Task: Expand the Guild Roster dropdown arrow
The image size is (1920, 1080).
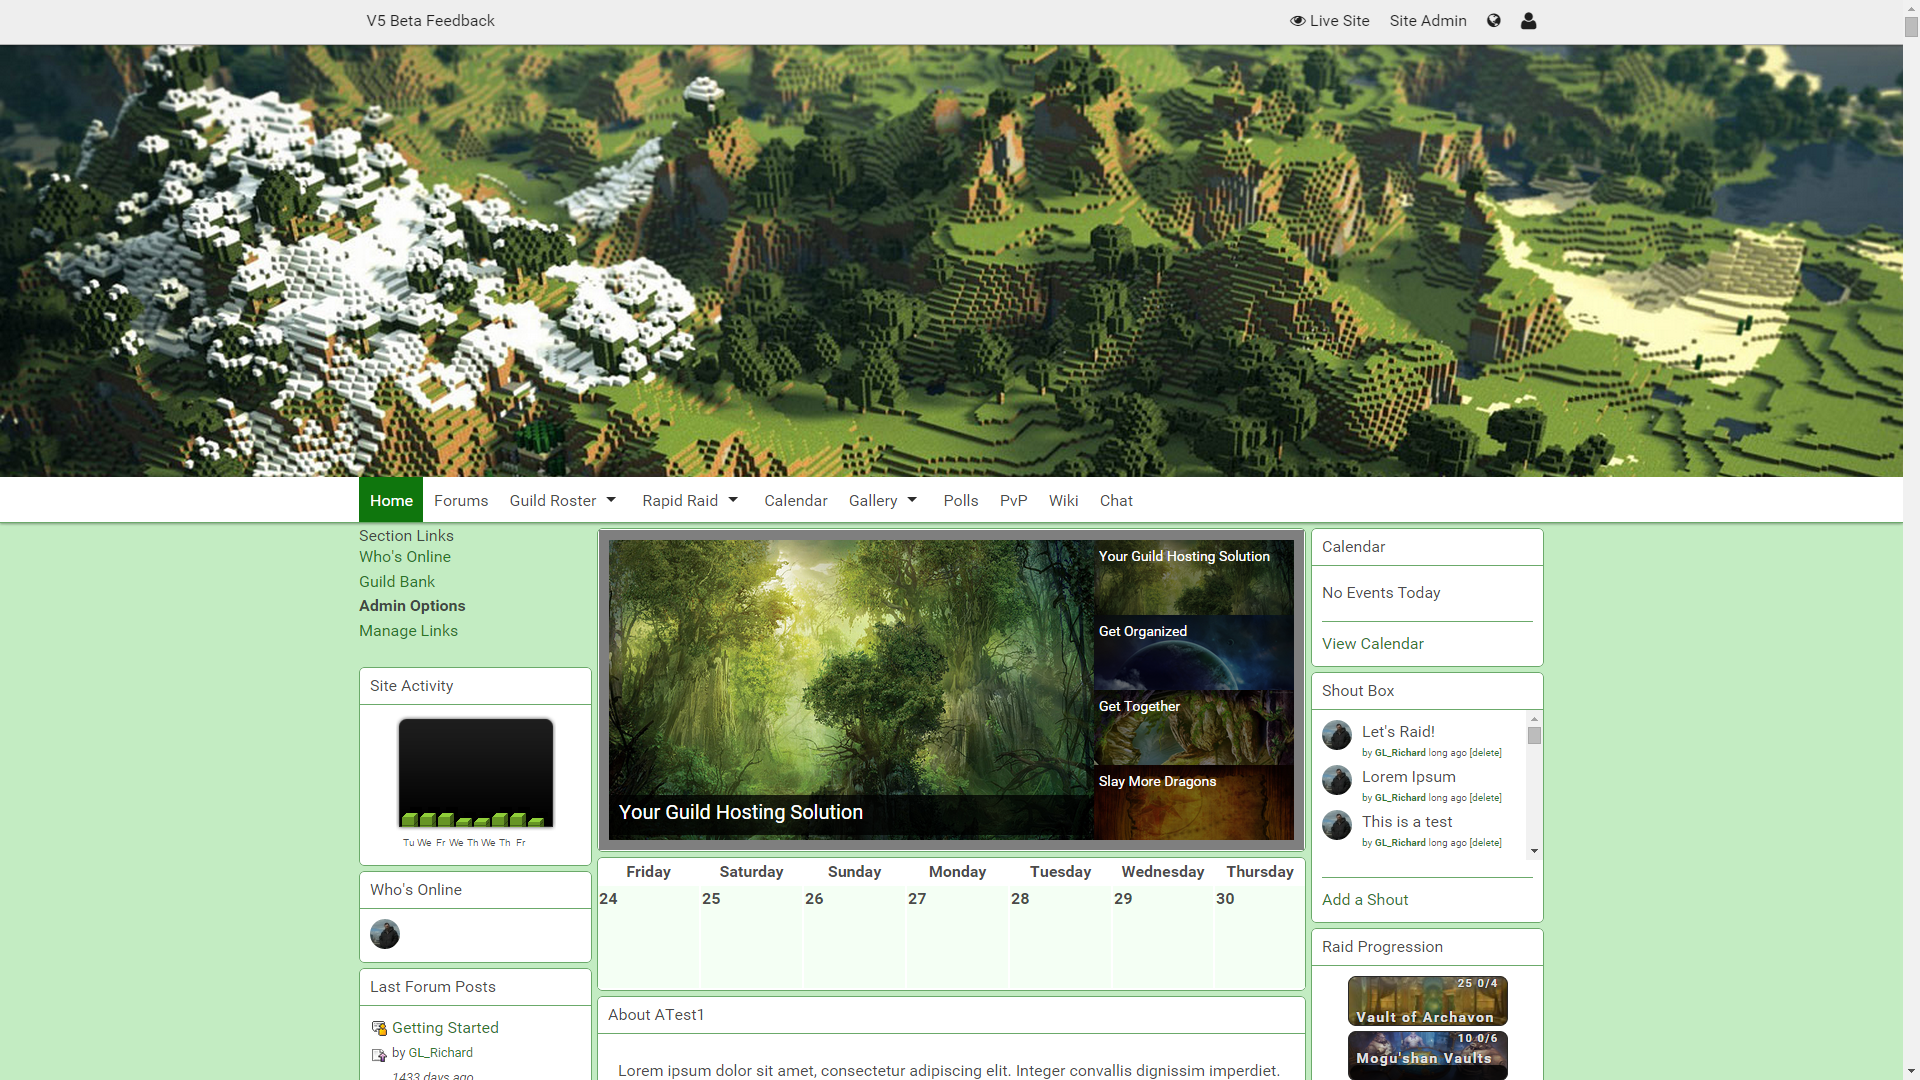Action: pos(611,500)
